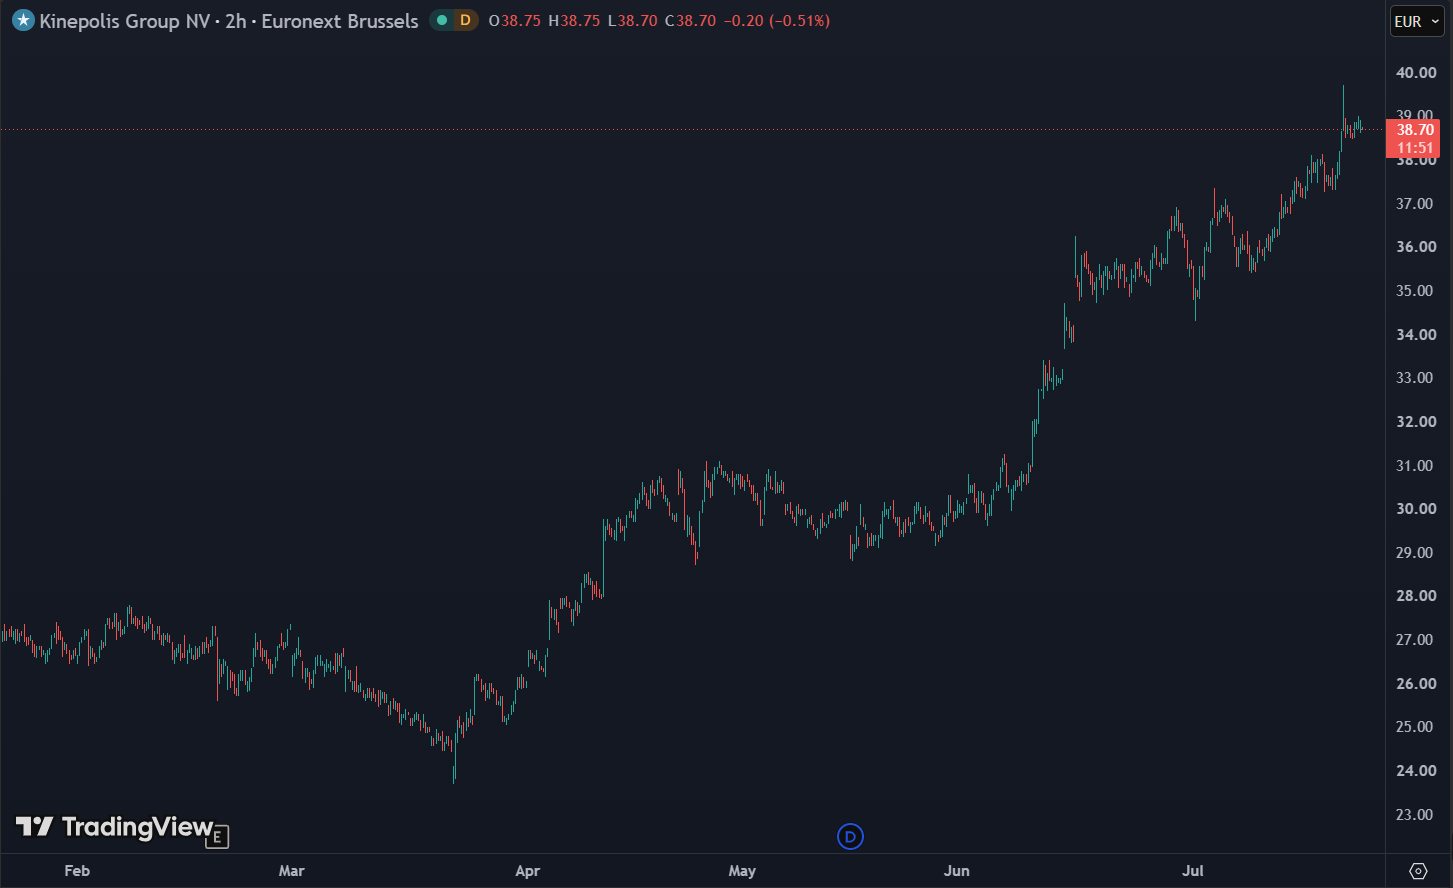This screenshot has height=888, width=1453.
Task: Click the 23.00 price axis label
Action: click(1416, 815)
